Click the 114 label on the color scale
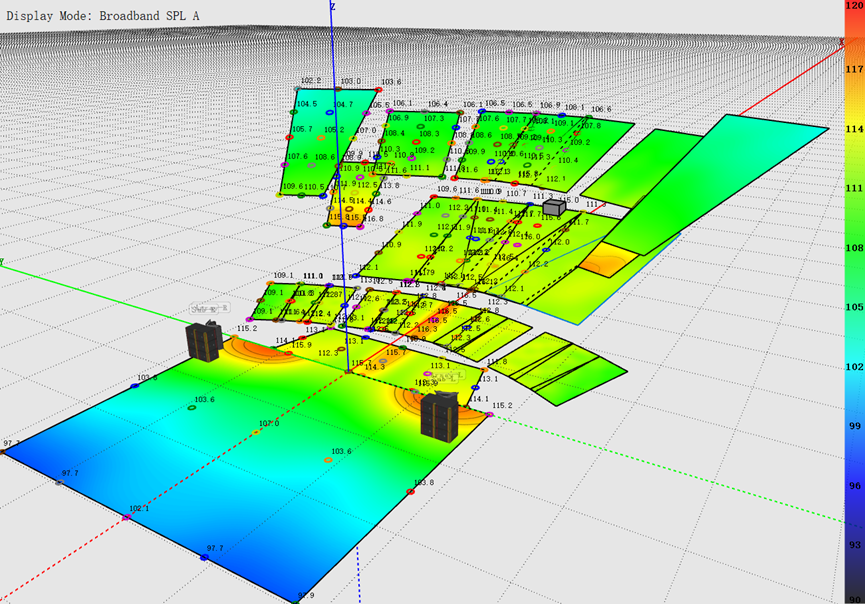The height and width of the screenshot is (604, 865). [x=854, y=129]
